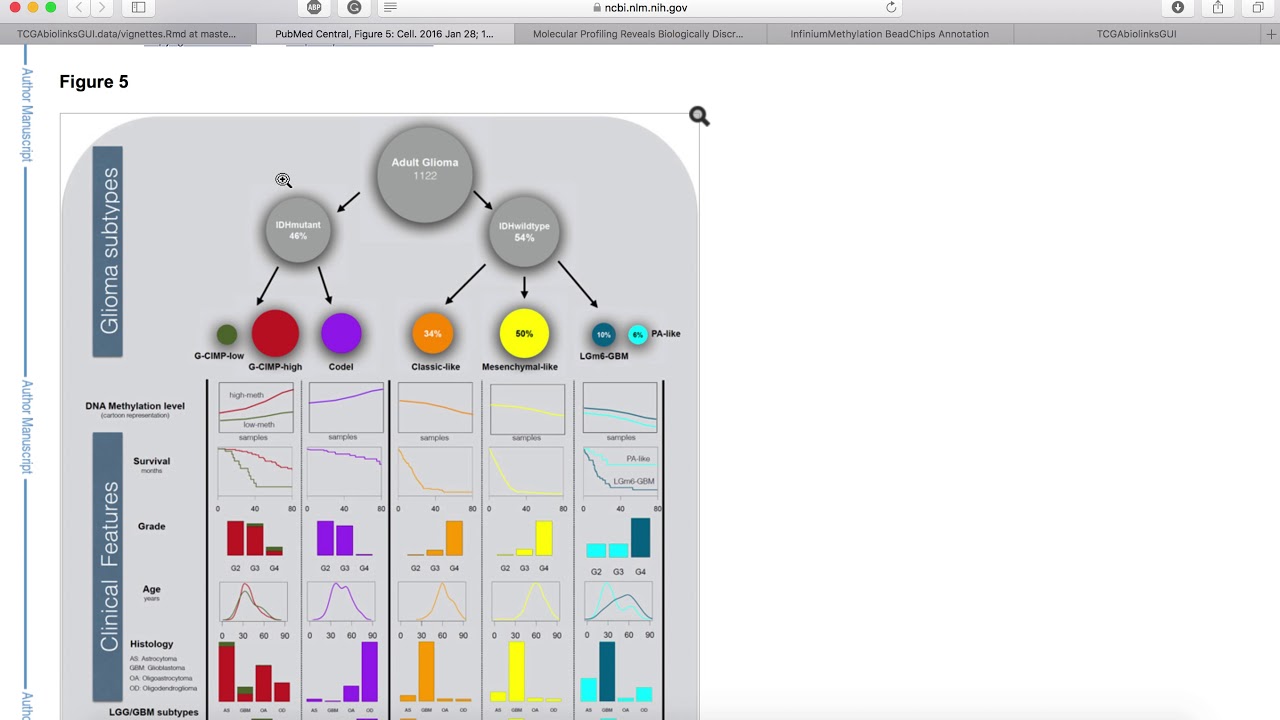This screenshot has width=1280, height=720.
Task: Open the Adblock Plus extension
Action: 314,8
